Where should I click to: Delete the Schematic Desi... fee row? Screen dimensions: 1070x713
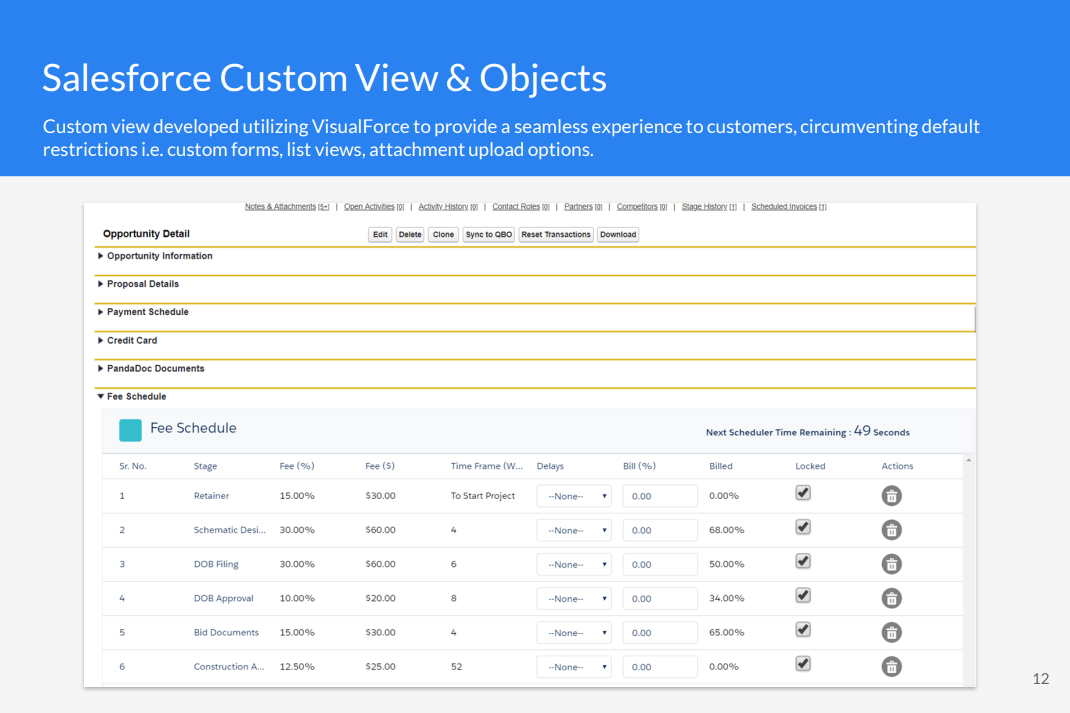[x=891, y=529]
